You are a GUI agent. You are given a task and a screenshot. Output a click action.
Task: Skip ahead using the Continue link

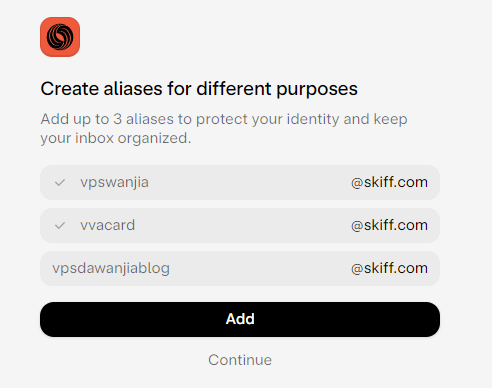pyautogui.click(x=240, y=360)
